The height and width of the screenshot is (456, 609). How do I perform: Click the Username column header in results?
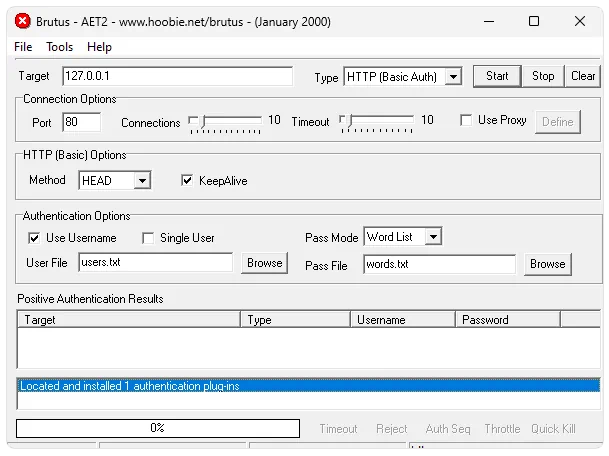coord(403,320)
